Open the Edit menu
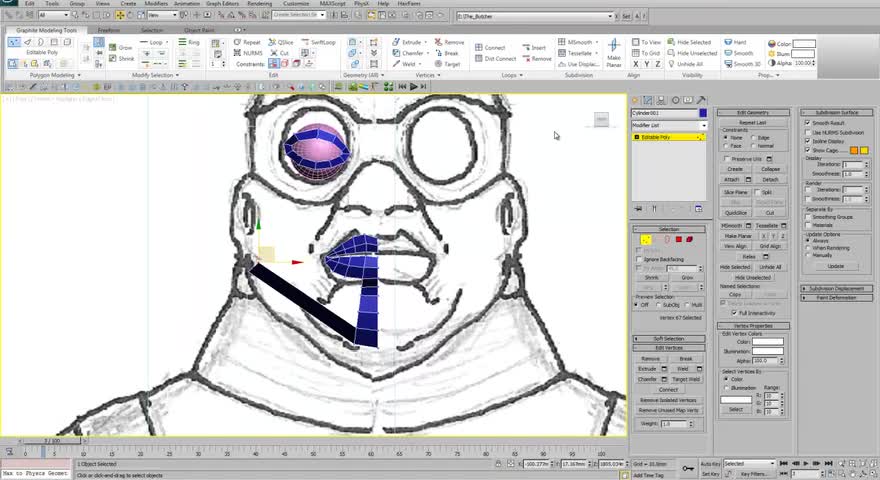This screenshot has height=480, width=880. point(29,3)
